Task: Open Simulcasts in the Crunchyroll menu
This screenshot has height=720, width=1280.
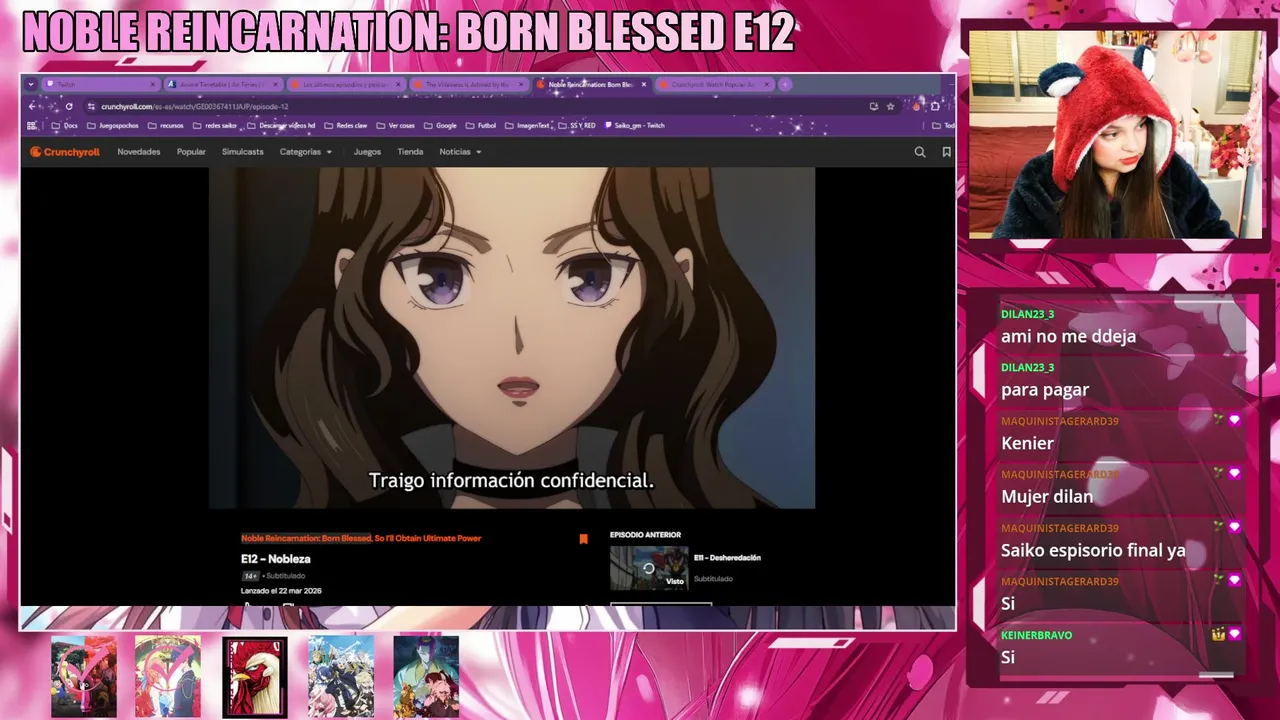Action: click(x=243, y=152)
